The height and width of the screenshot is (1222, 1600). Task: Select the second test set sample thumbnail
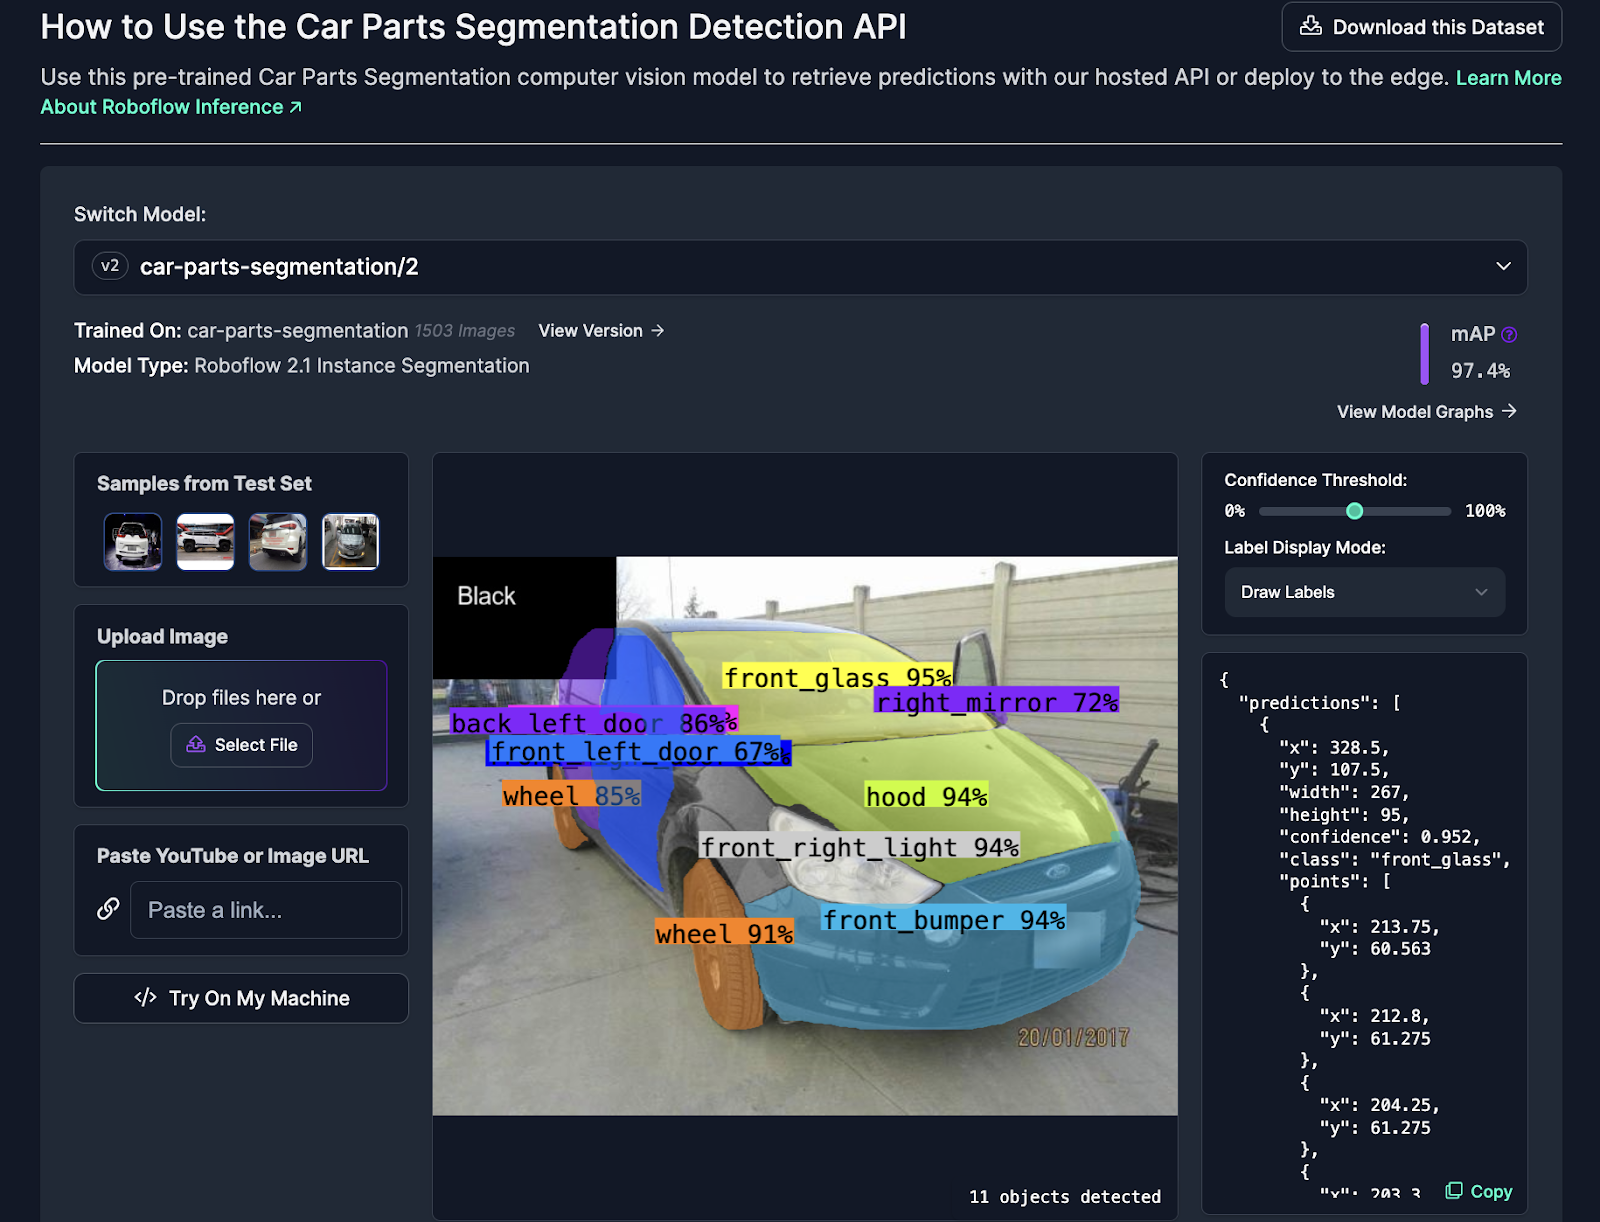(x=205, y=541)
